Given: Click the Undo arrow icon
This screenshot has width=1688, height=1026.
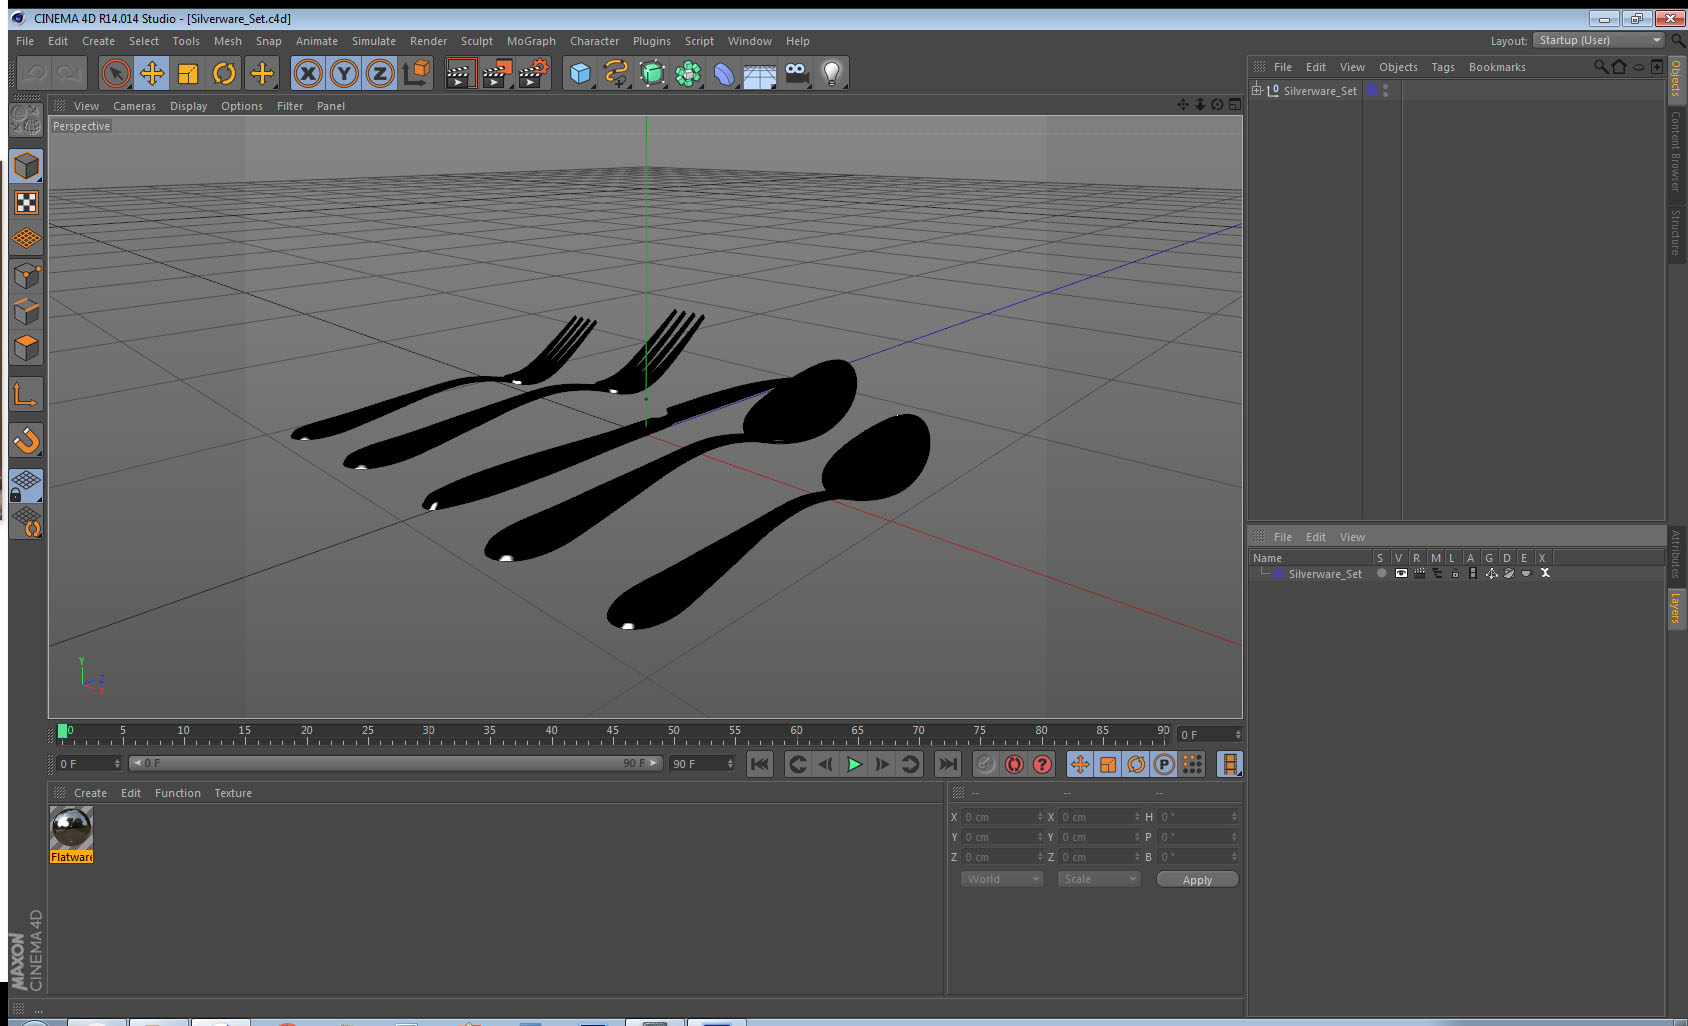Looking at the screenshot, I should 34,73.
